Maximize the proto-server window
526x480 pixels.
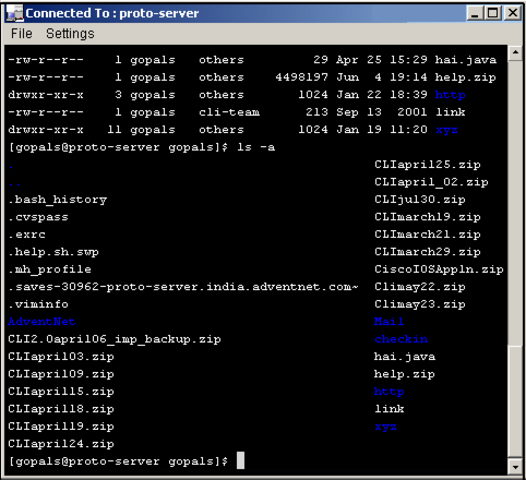tap(493, 14)
